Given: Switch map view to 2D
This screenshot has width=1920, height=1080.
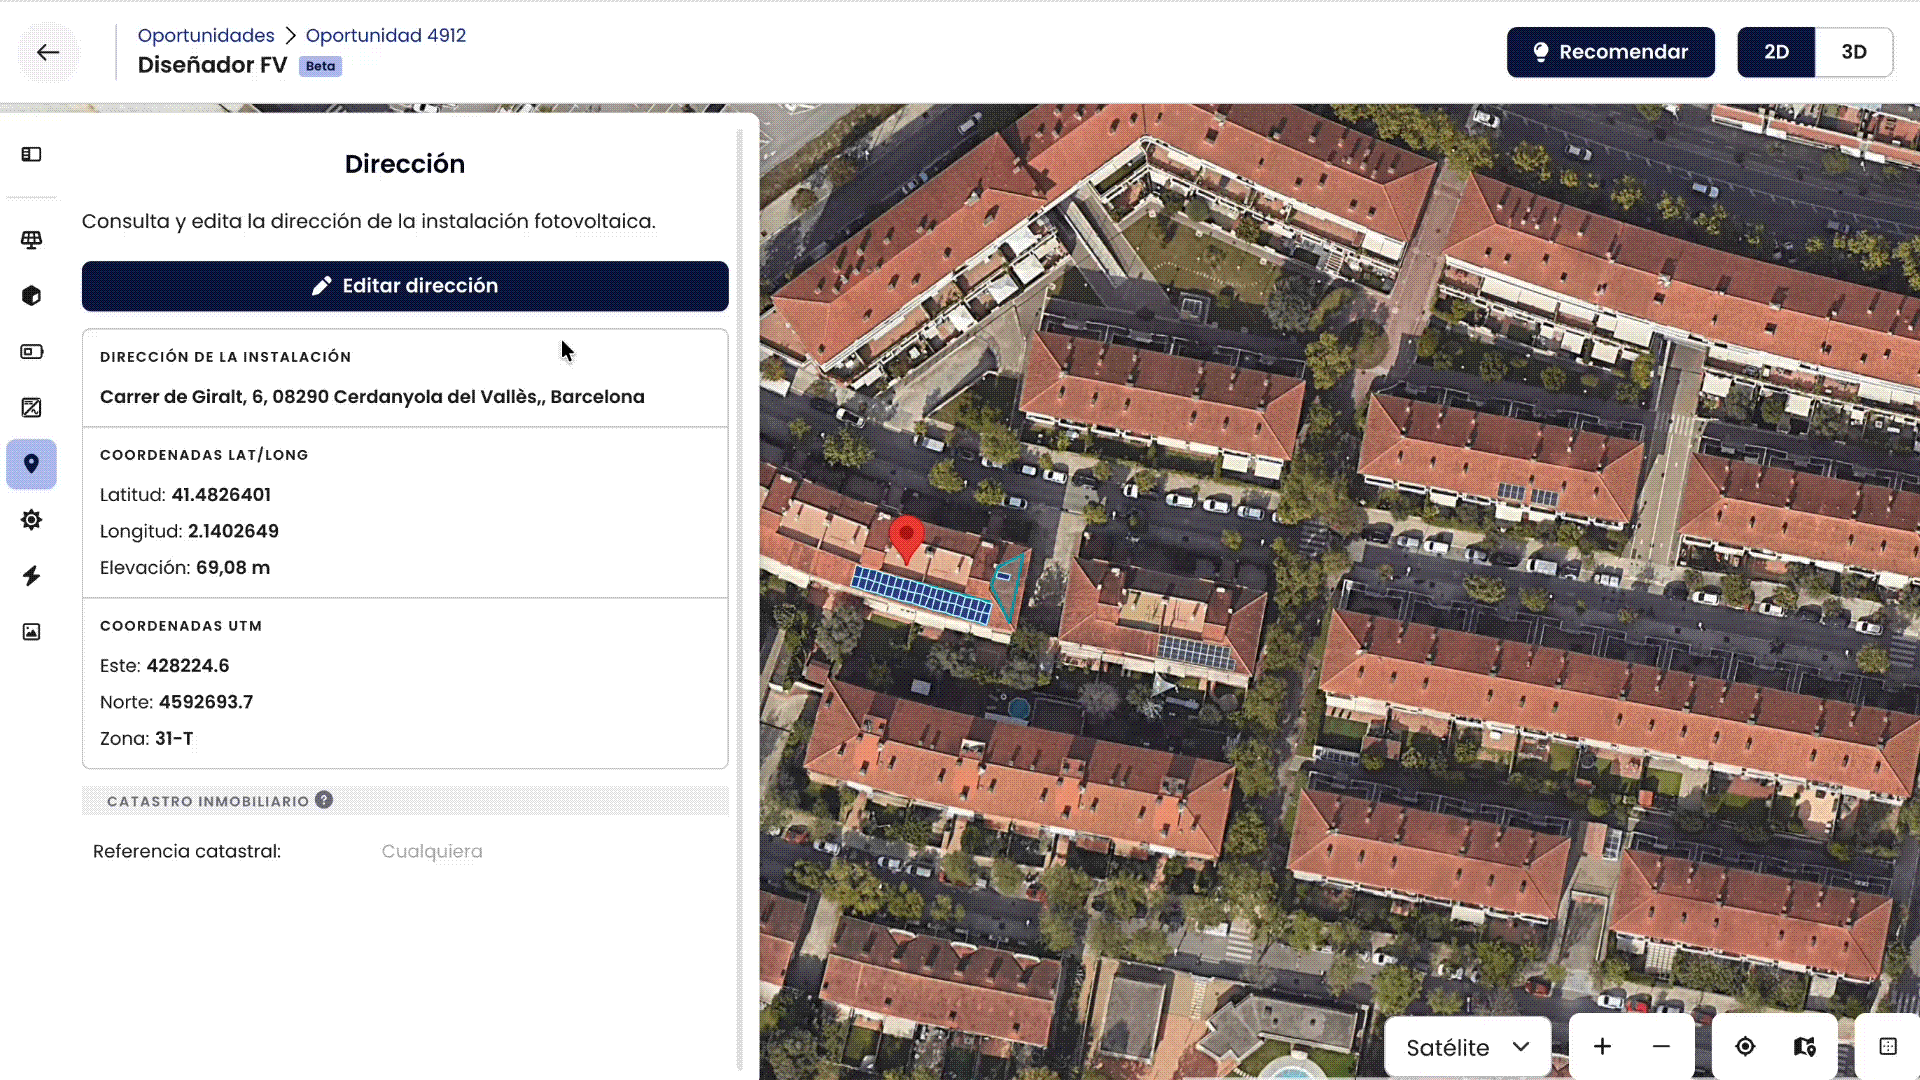Looking at the screenshot, I should 1776,52.
